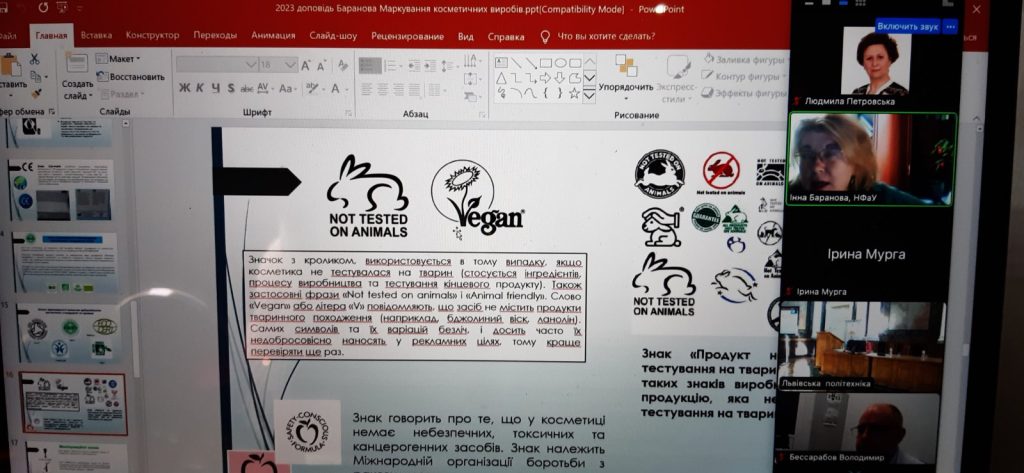Viewport: 1024px width, 473px height.
Task: Click the Включить звук button in Zoom
Action: pos(908,26)
